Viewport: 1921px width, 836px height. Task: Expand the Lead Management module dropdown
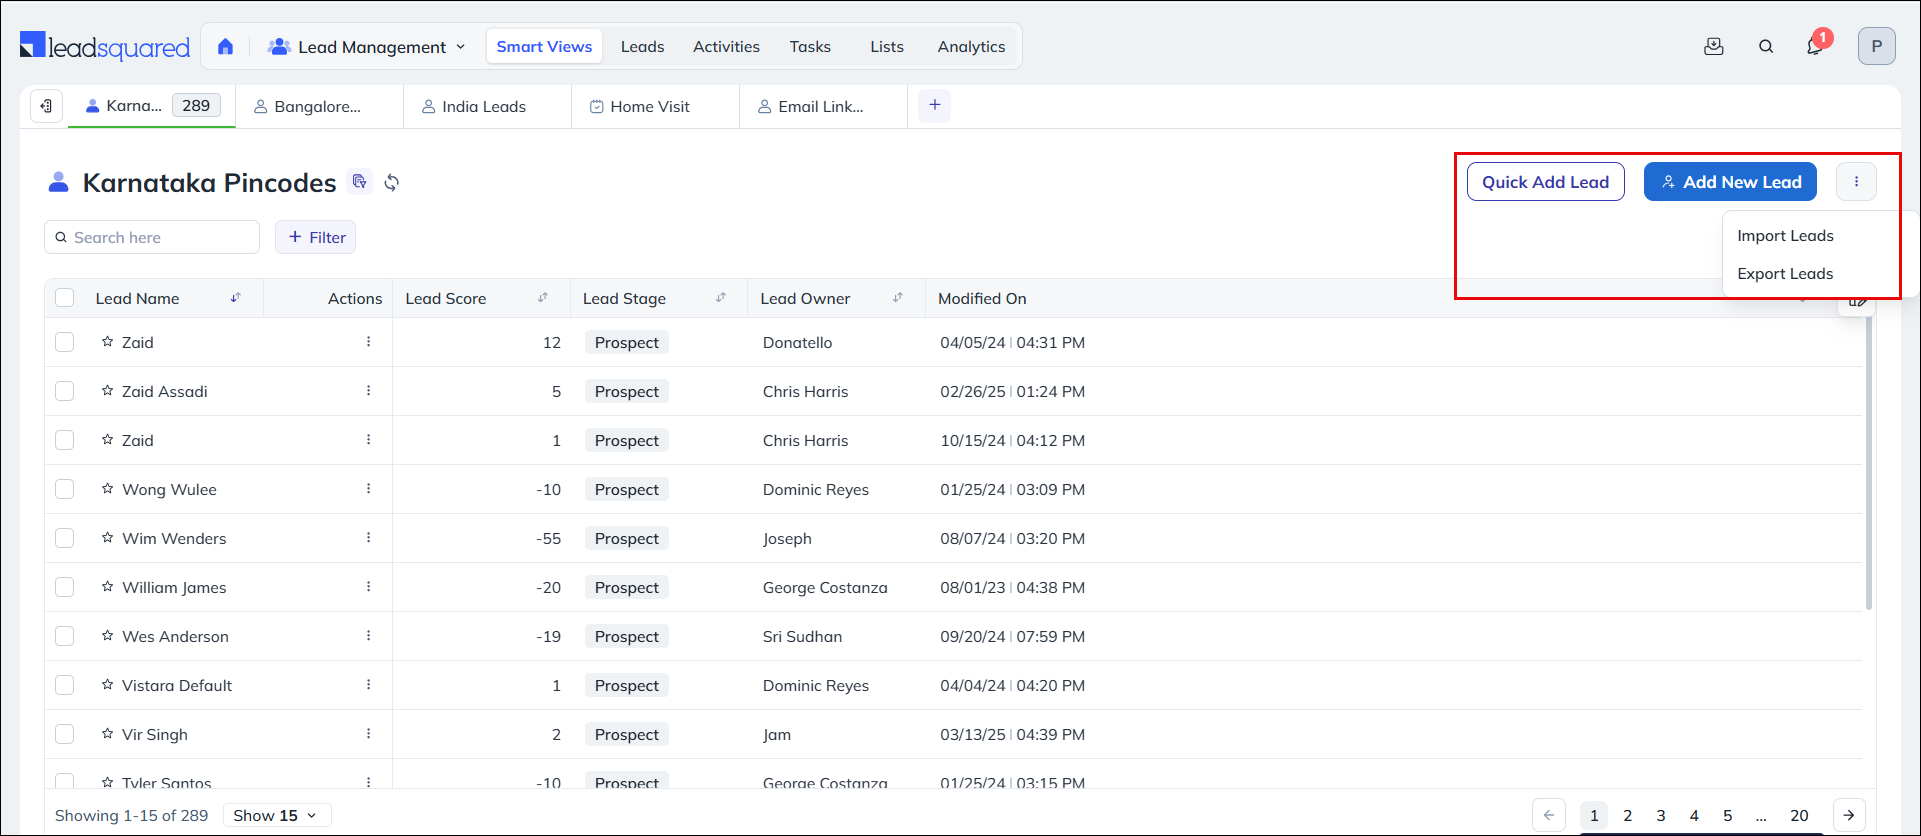tap(367, 47)
